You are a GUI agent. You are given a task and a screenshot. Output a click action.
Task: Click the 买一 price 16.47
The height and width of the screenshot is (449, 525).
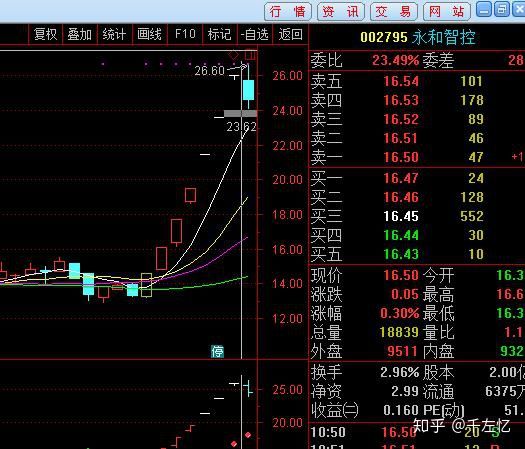401,178
